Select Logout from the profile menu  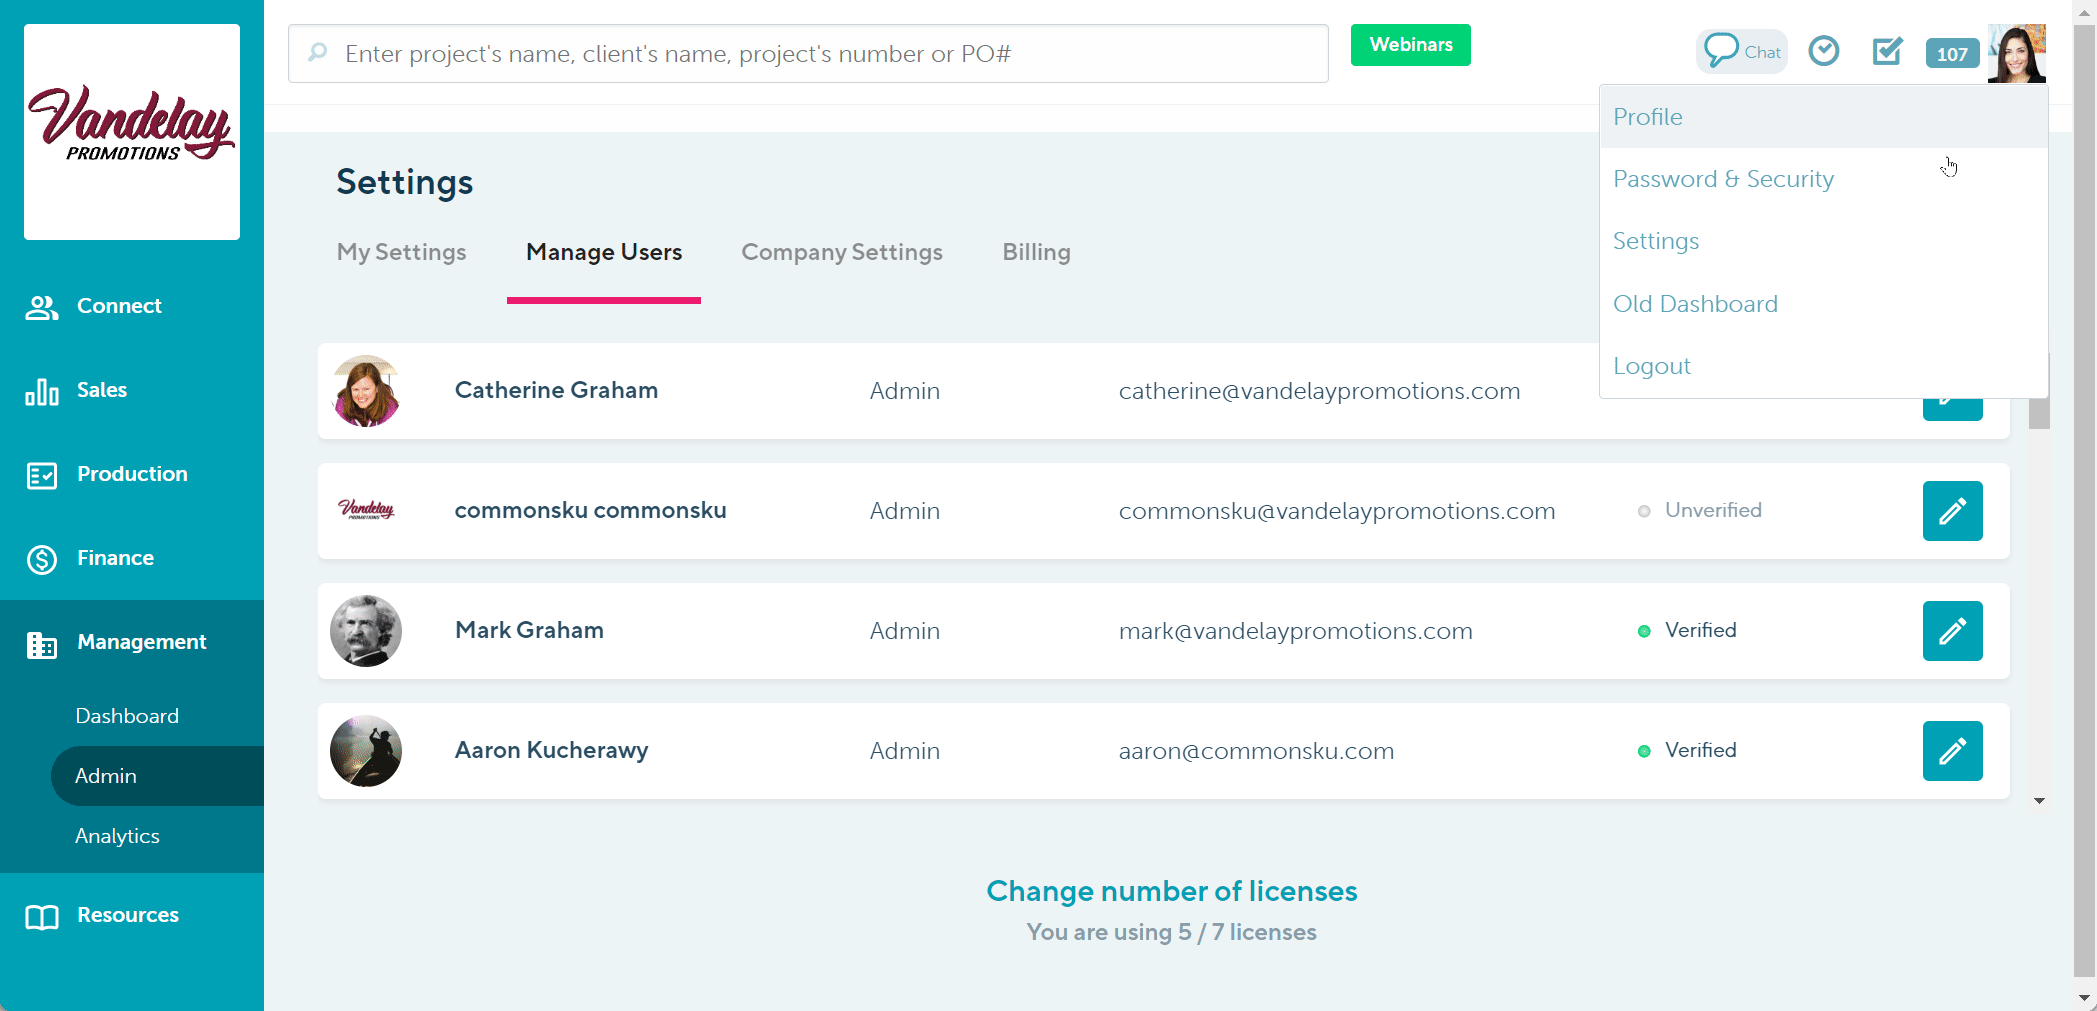1651,365
